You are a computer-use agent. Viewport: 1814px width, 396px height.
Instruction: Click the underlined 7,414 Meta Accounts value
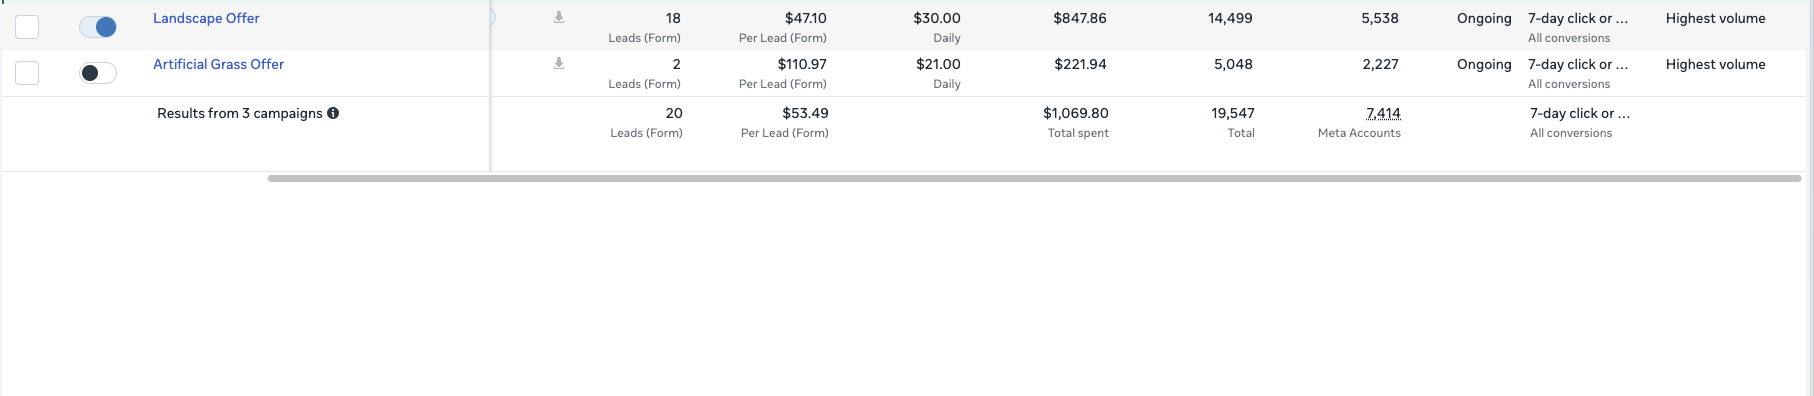tap(1383, 113)
